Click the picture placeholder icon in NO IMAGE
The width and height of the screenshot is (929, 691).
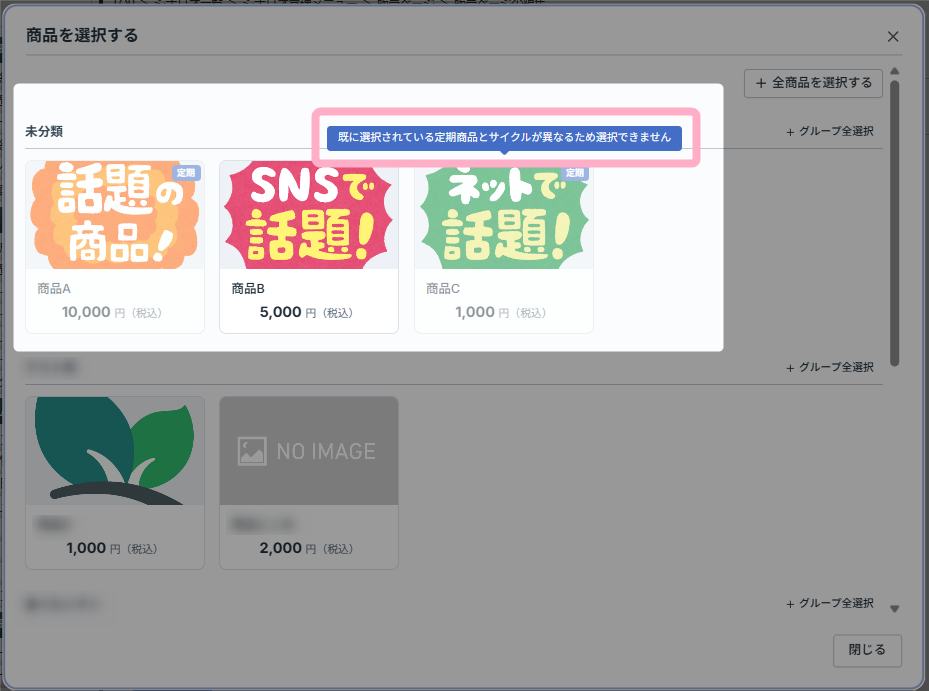[x=252, y=451]
